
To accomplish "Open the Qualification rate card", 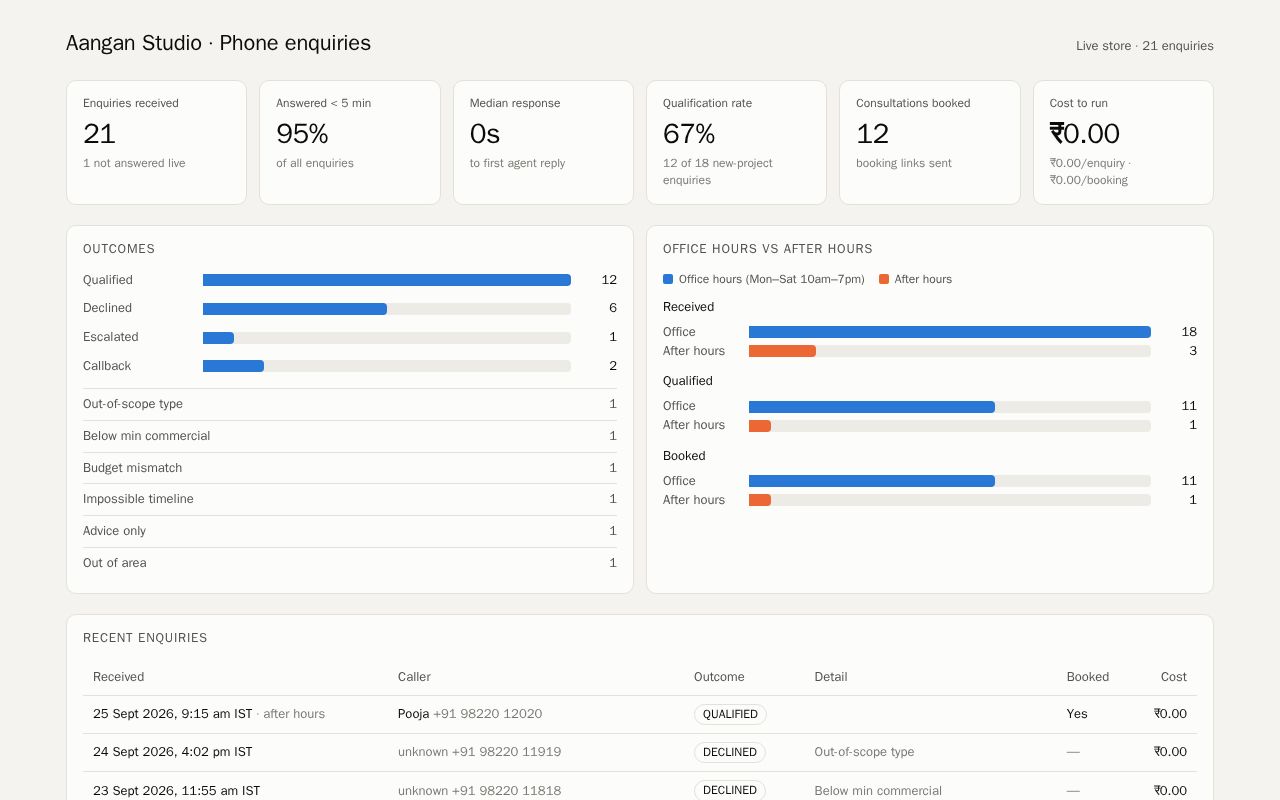I will pos(736,142).
